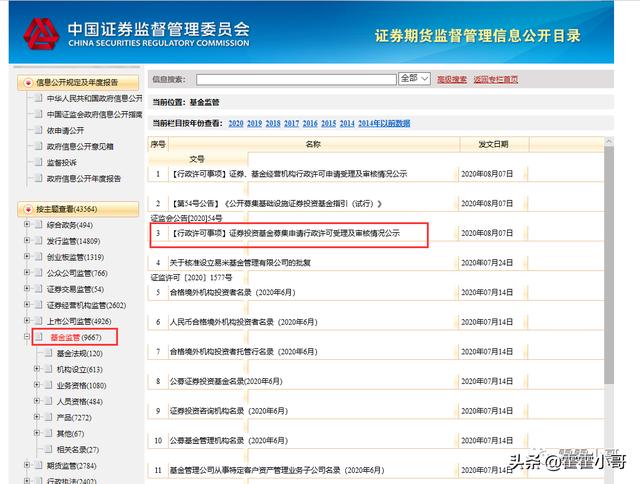Click the page icon beside 相关名录(27)
Viewport: 640px width, 484px height.
point(48,449)
